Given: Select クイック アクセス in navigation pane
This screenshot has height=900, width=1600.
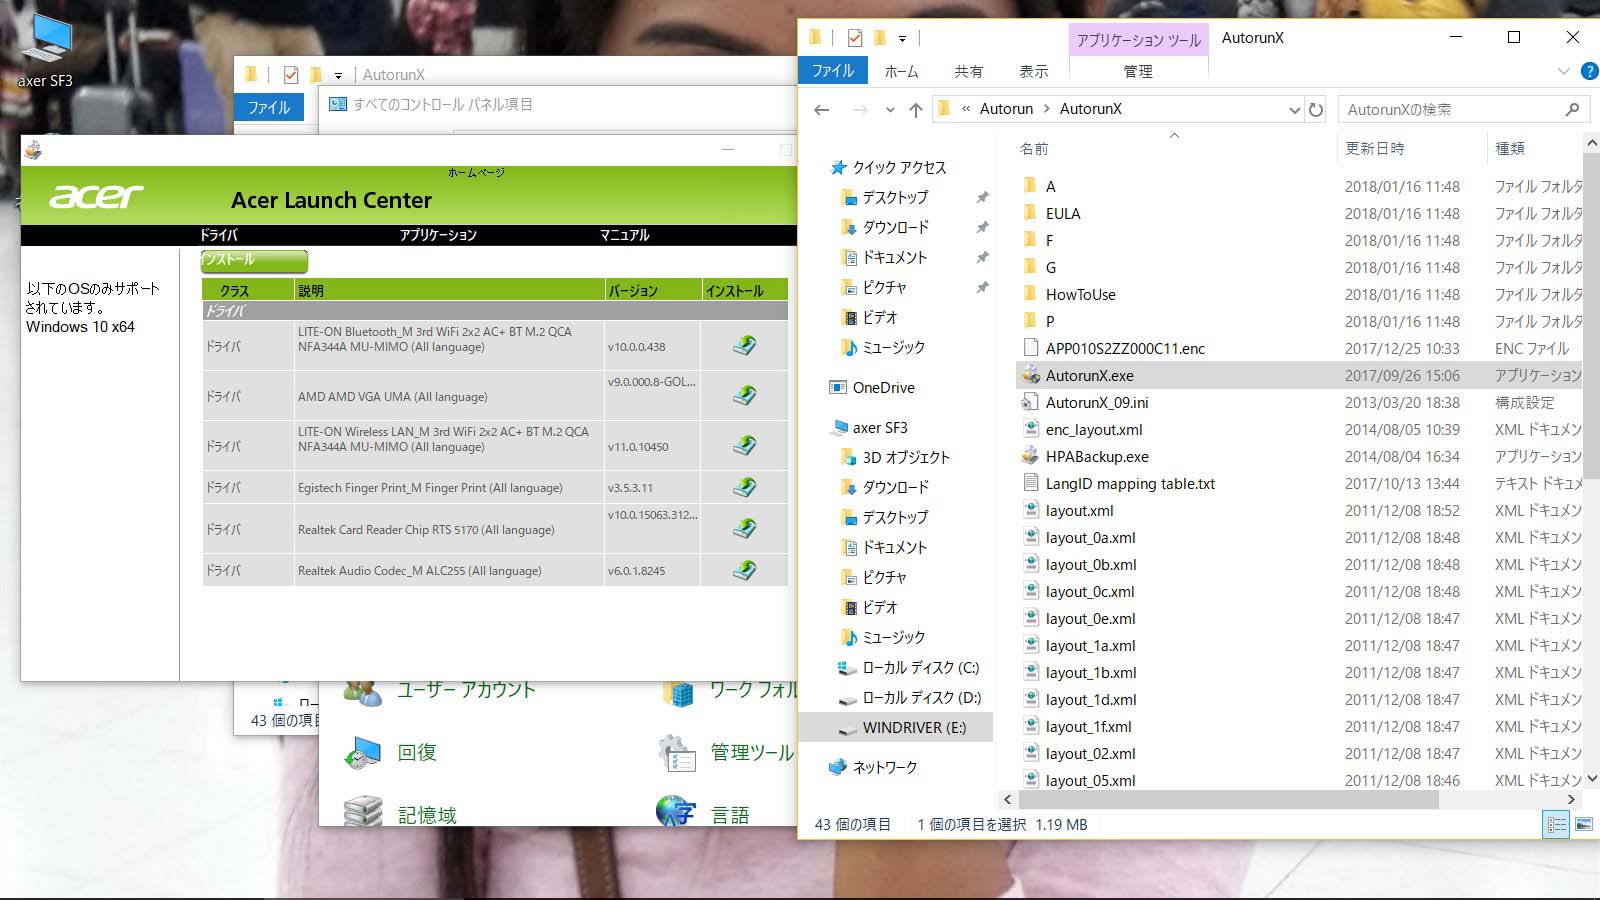Looking at the screenshot, I should (888, 167).
